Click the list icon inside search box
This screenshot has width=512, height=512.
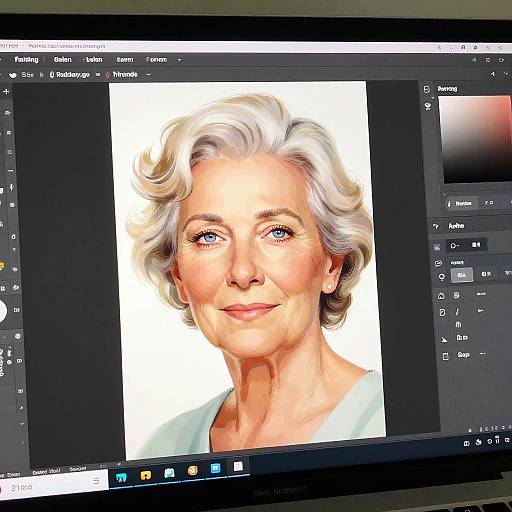pos(96,481)
